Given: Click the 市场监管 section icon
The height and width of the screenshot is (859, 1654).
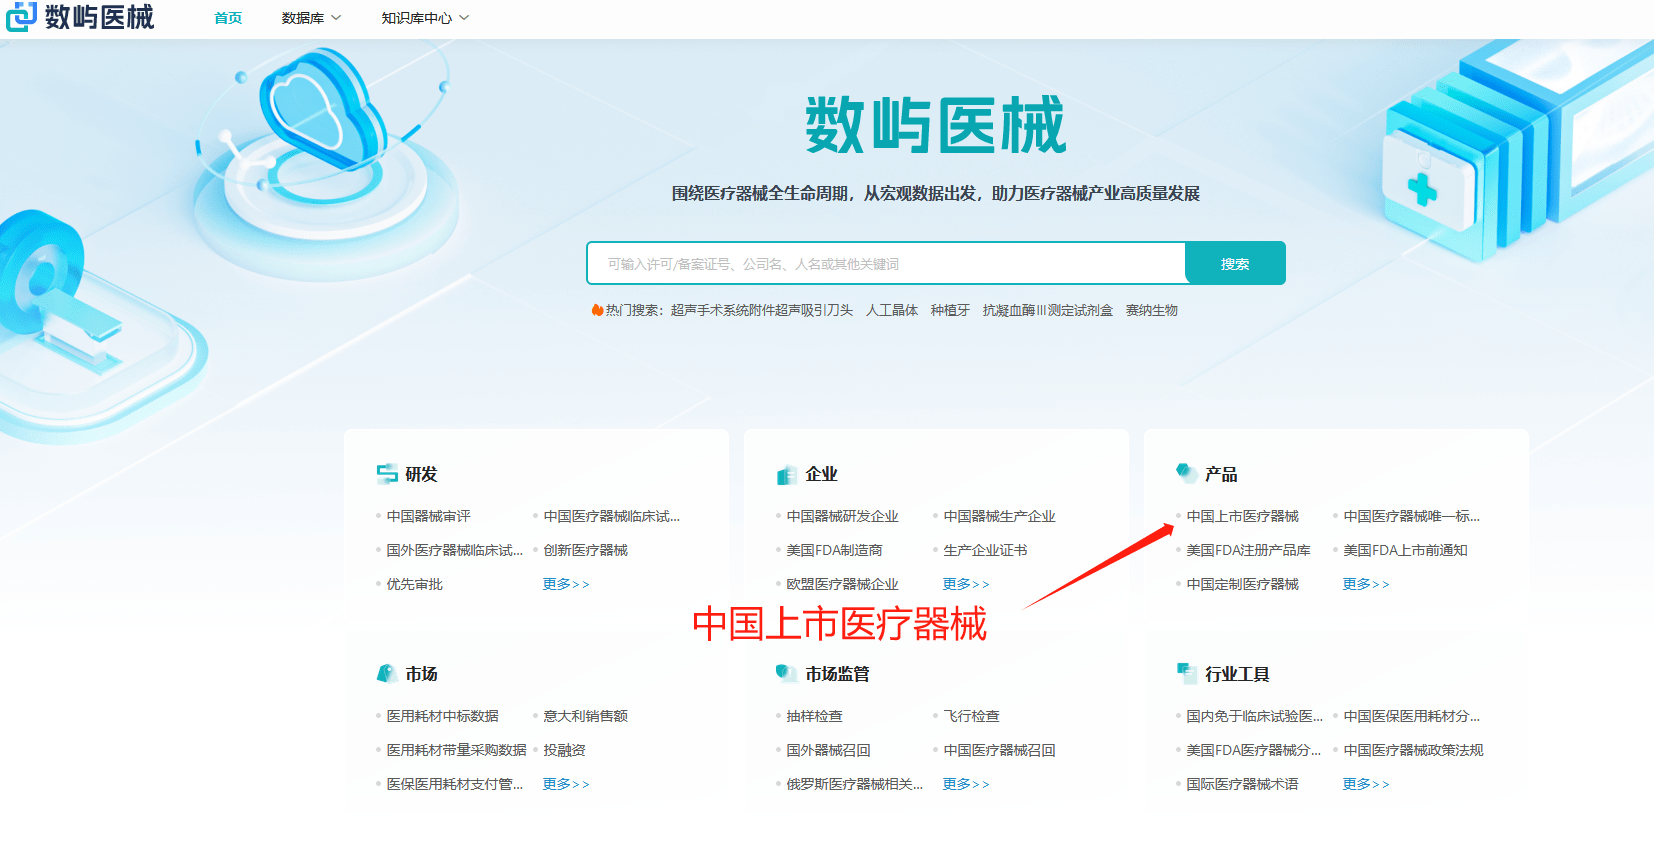Looking at the screenshot, I should [x=786, y=673].
